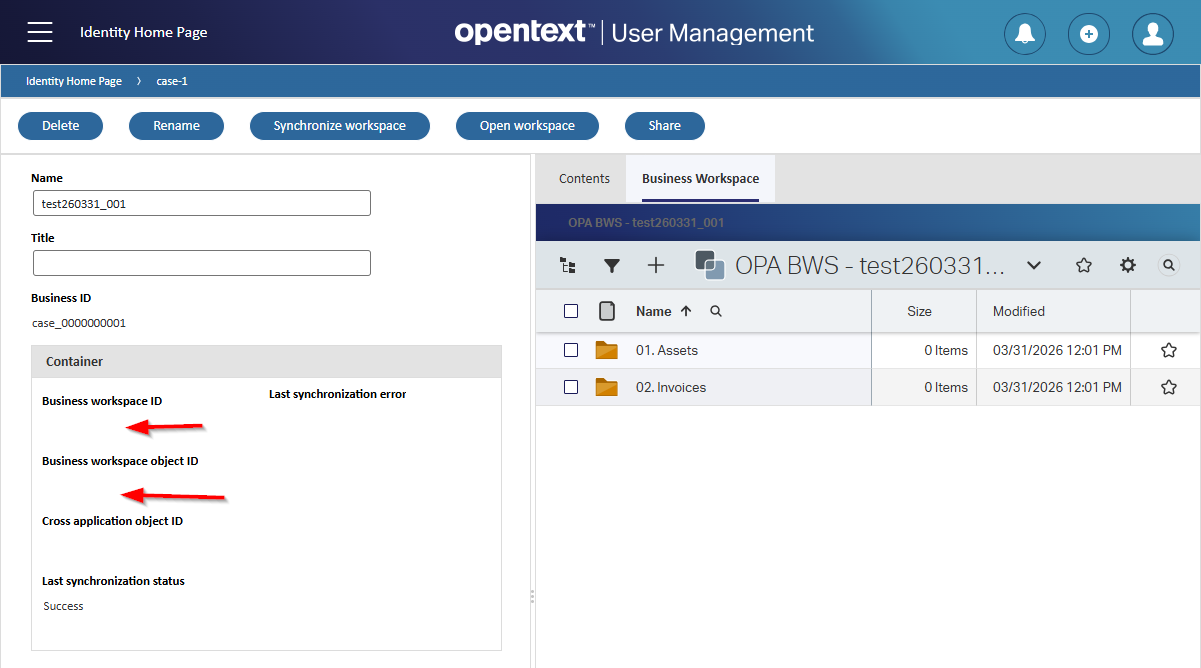The image size is (1201, 668).
Task: Click 0 Items size of 01. Assets
Action: pyautogui.click(x=946, y=350)
